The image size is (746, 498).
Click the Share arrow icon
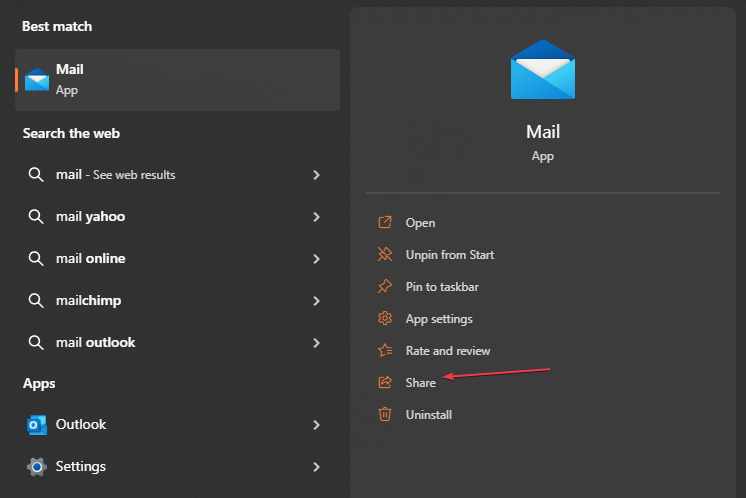click(x=384, y=383)
